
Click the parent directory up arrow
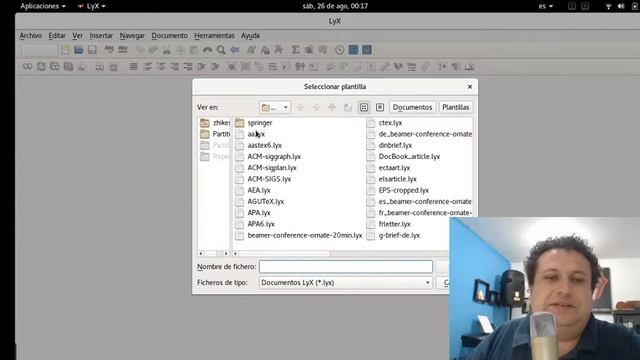point(332,107)
